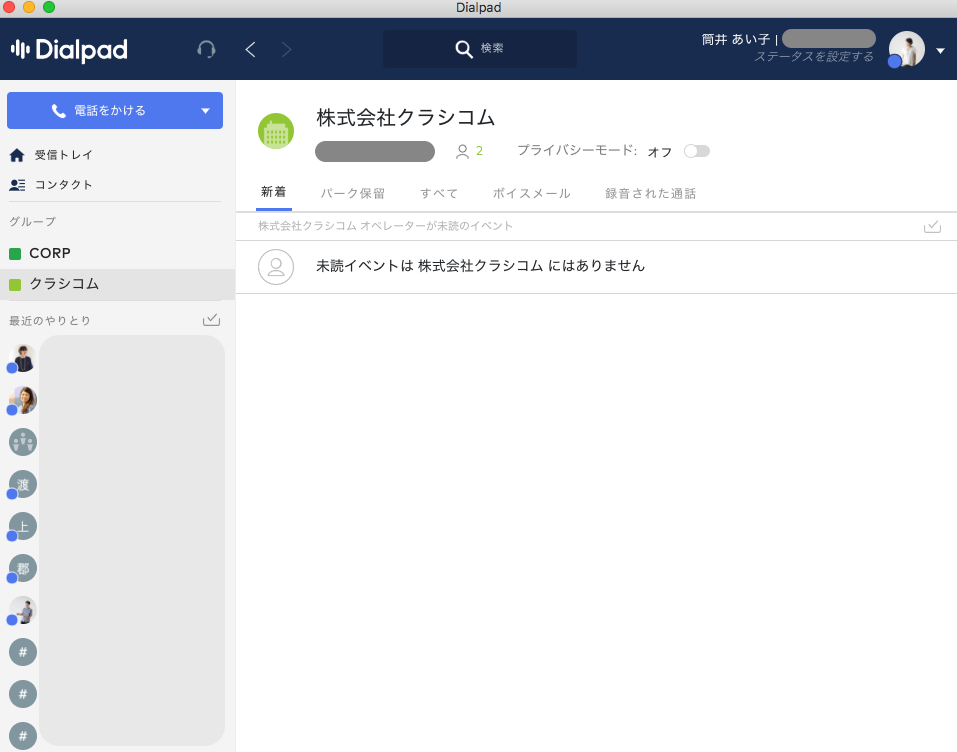
Task: Click the search magnifier icon
Action: pos(464,49)
